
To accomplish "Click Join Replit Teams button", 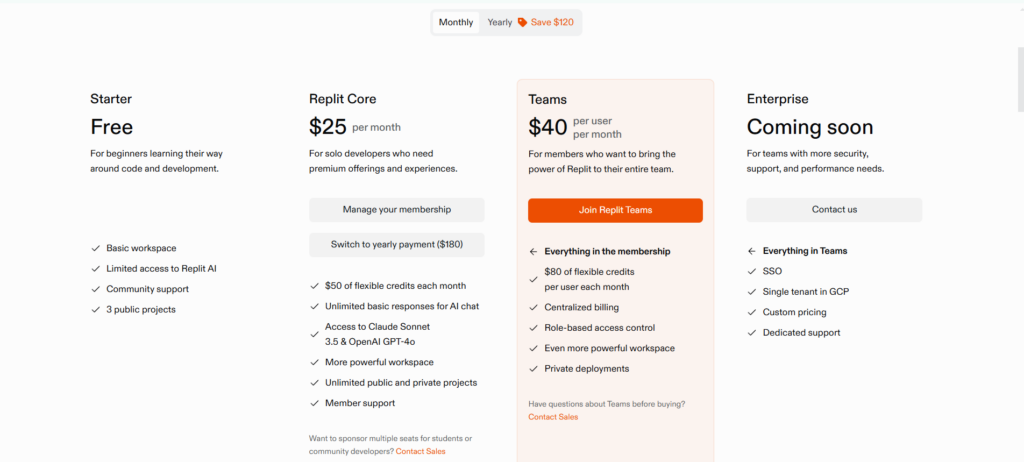I will pyautogui.click(x=615, y=210).
